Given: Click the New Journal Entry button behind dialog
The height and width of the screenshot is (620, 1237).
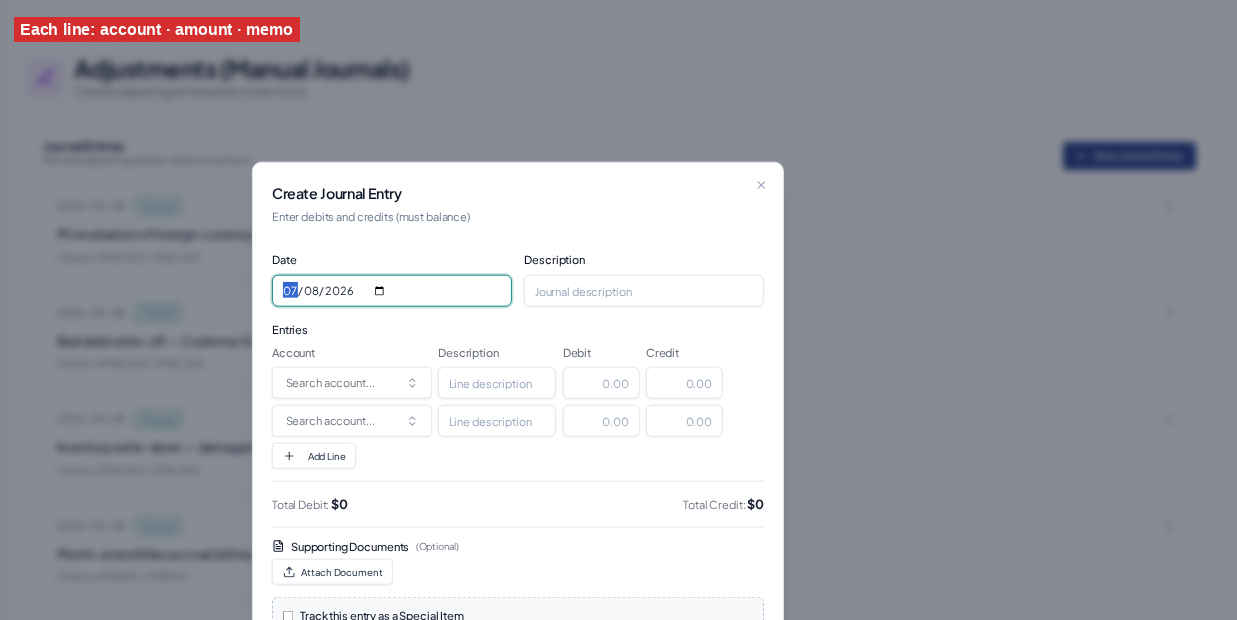Looking at the screenshot, I should click(x=1129, y=156).
